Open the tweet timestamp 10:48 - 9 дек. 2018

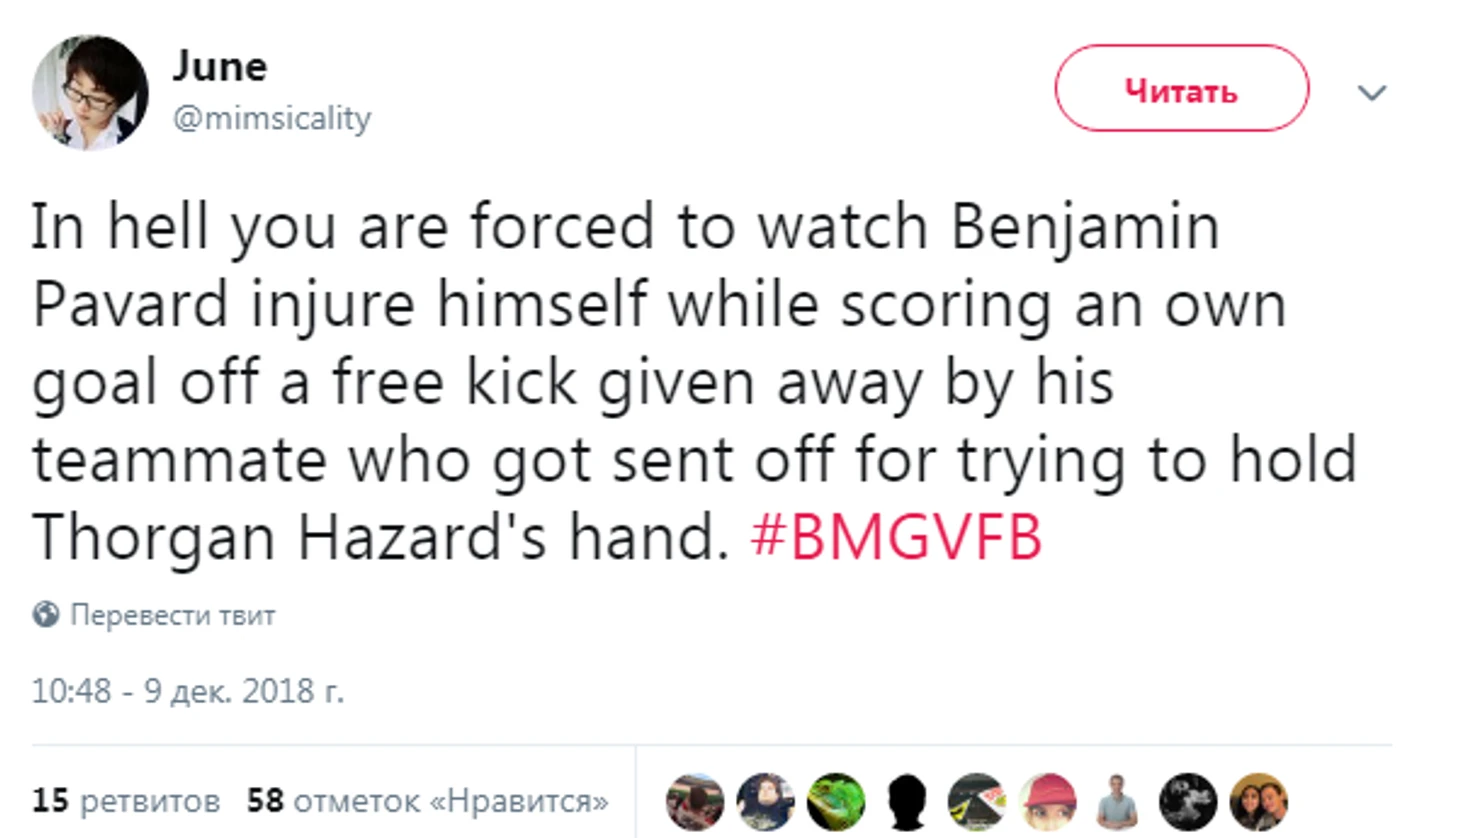(x=188, y=690)
